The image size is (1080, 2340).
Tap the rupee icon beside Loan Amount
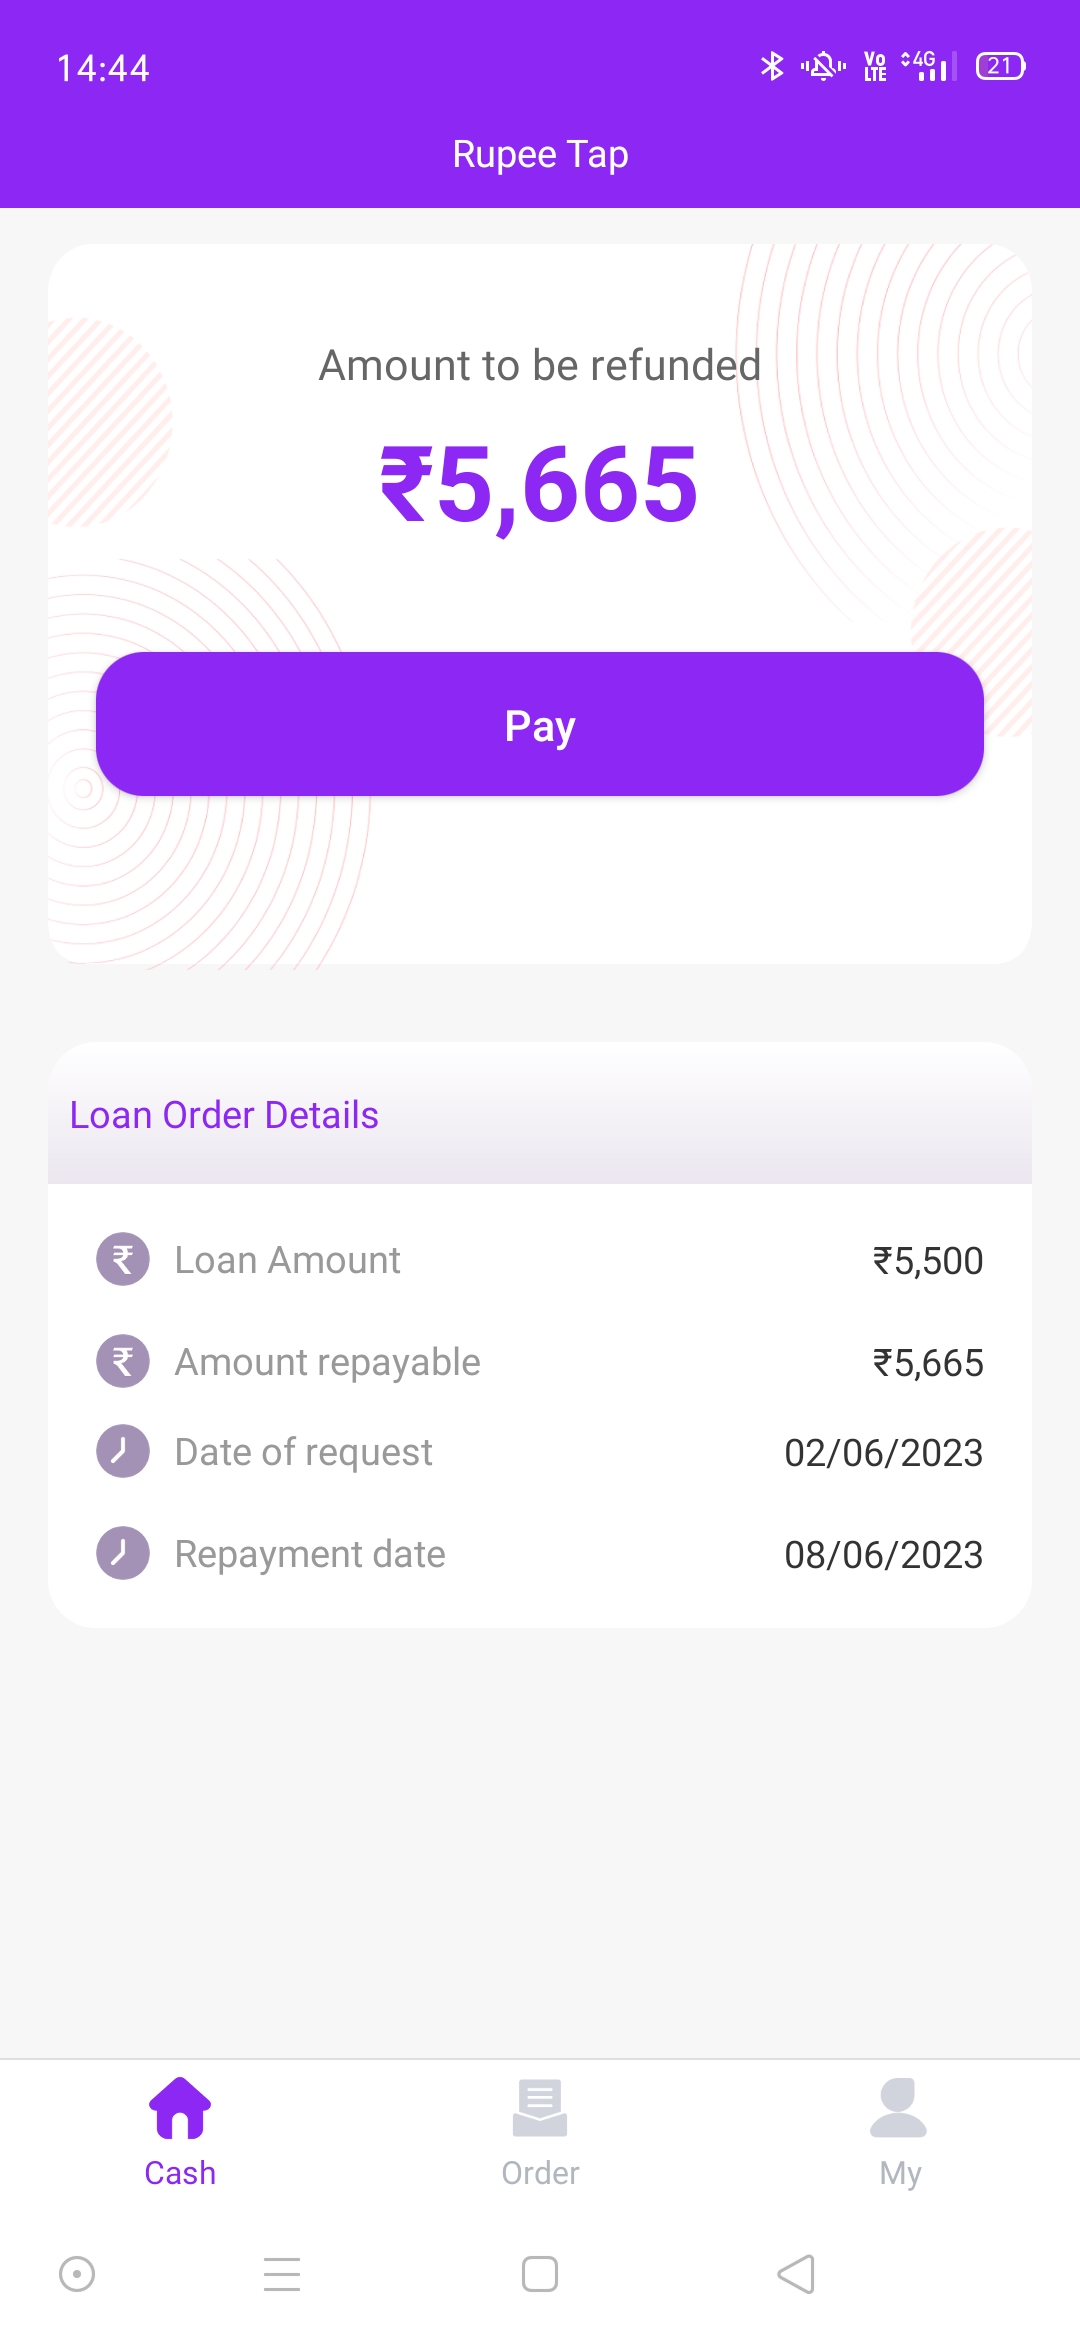pyautogui.click(x=123, y=1259)
